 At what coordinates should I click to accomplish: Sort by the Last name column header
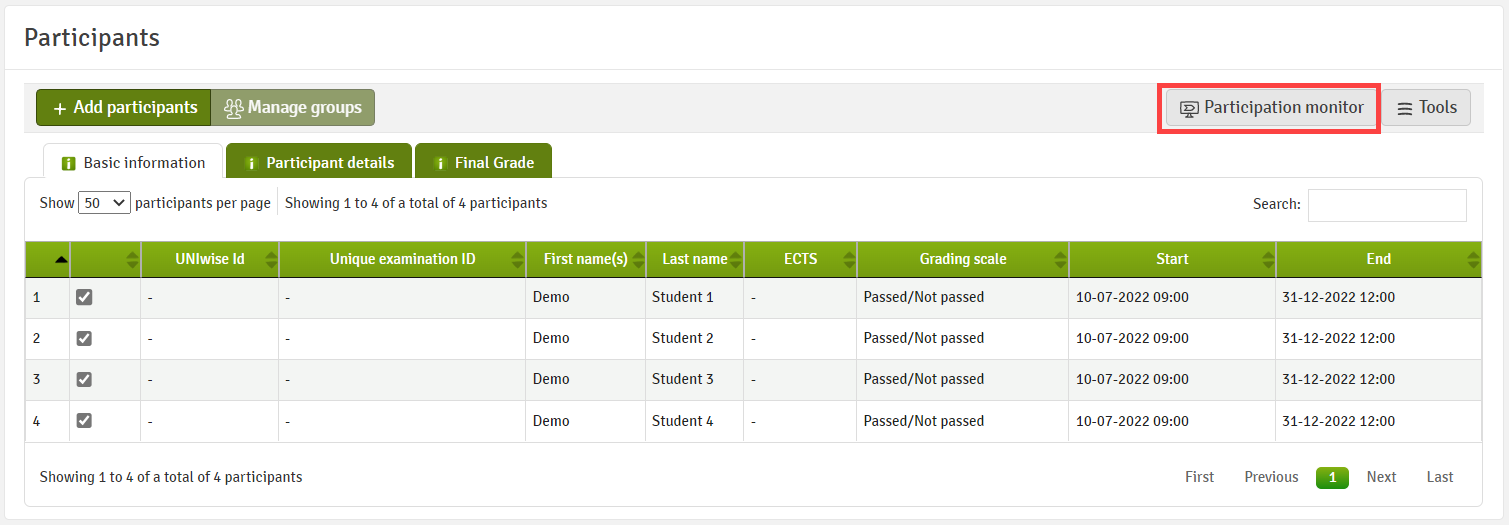point(695,259)
